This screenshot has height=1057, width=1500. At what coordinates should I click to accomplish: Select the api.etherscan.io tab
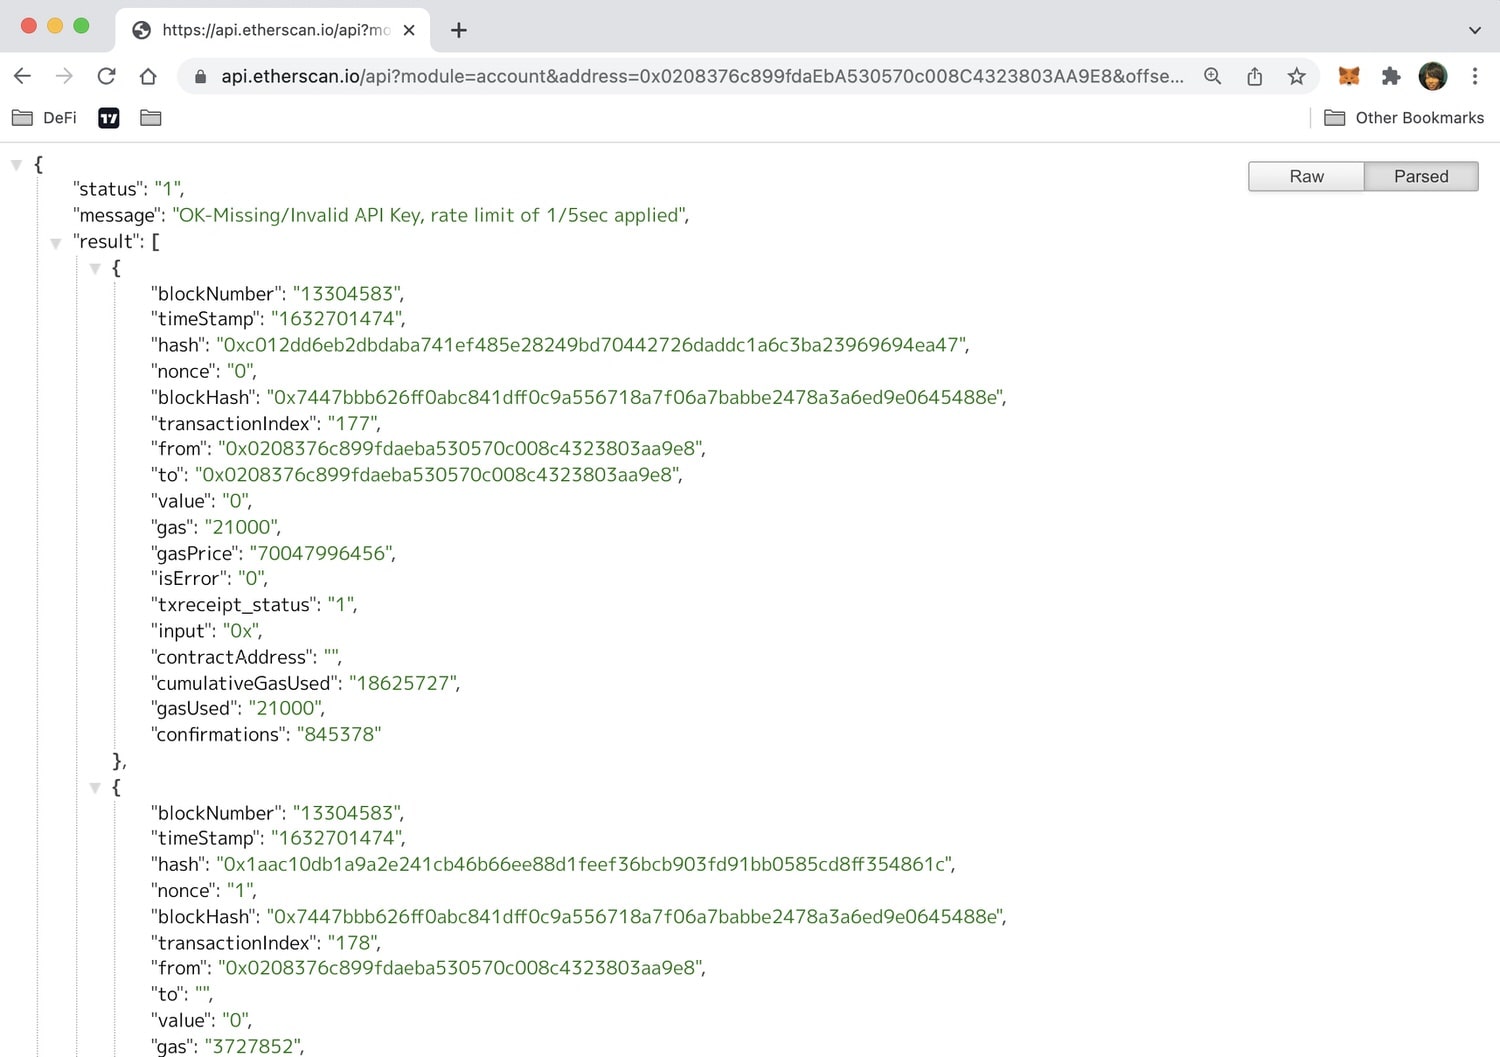click(272, 30)
